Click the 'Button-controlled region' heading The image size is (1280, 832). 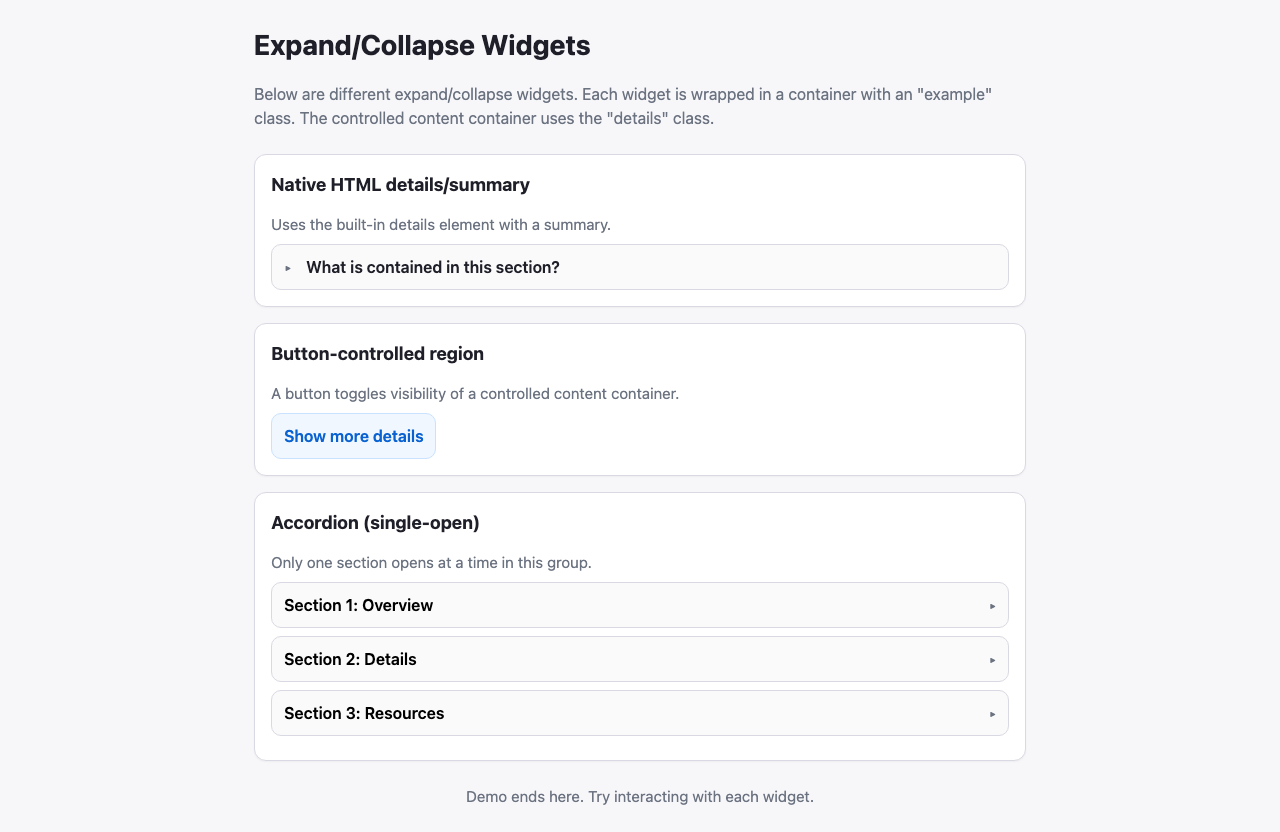click(377, 354)
